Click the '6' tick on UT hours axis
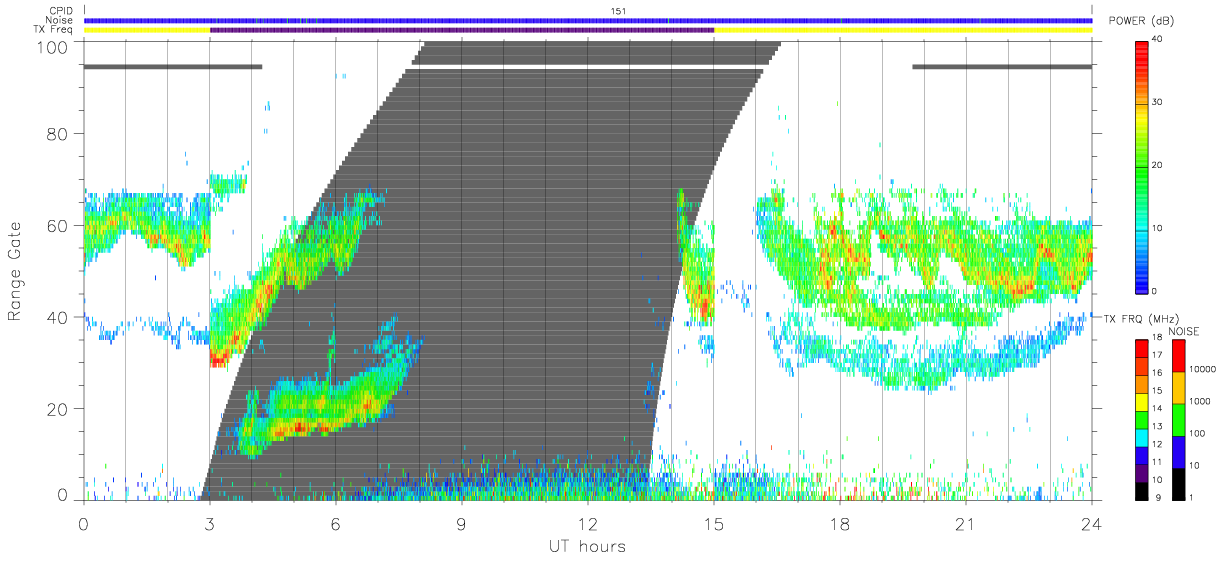Screen dimensions: 1228x567 336,523
